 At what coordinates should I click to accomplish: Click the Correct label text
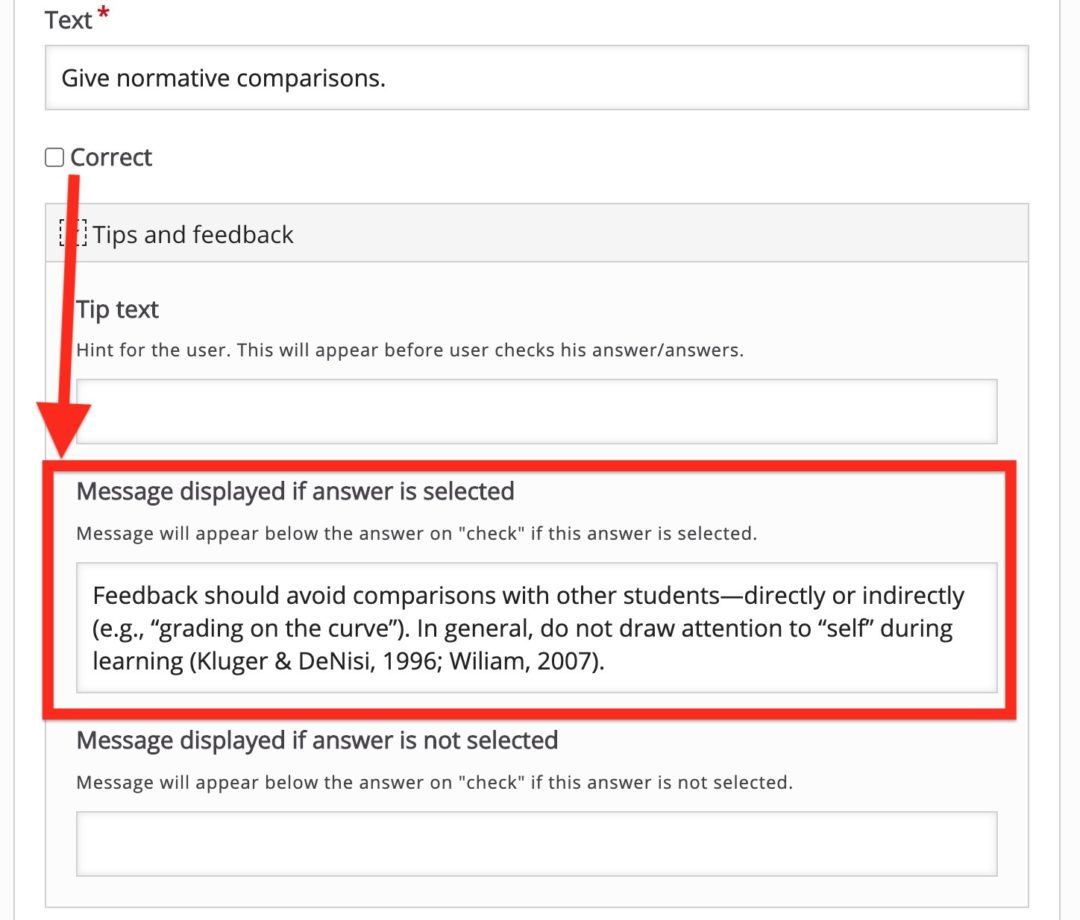pos(110,157)
